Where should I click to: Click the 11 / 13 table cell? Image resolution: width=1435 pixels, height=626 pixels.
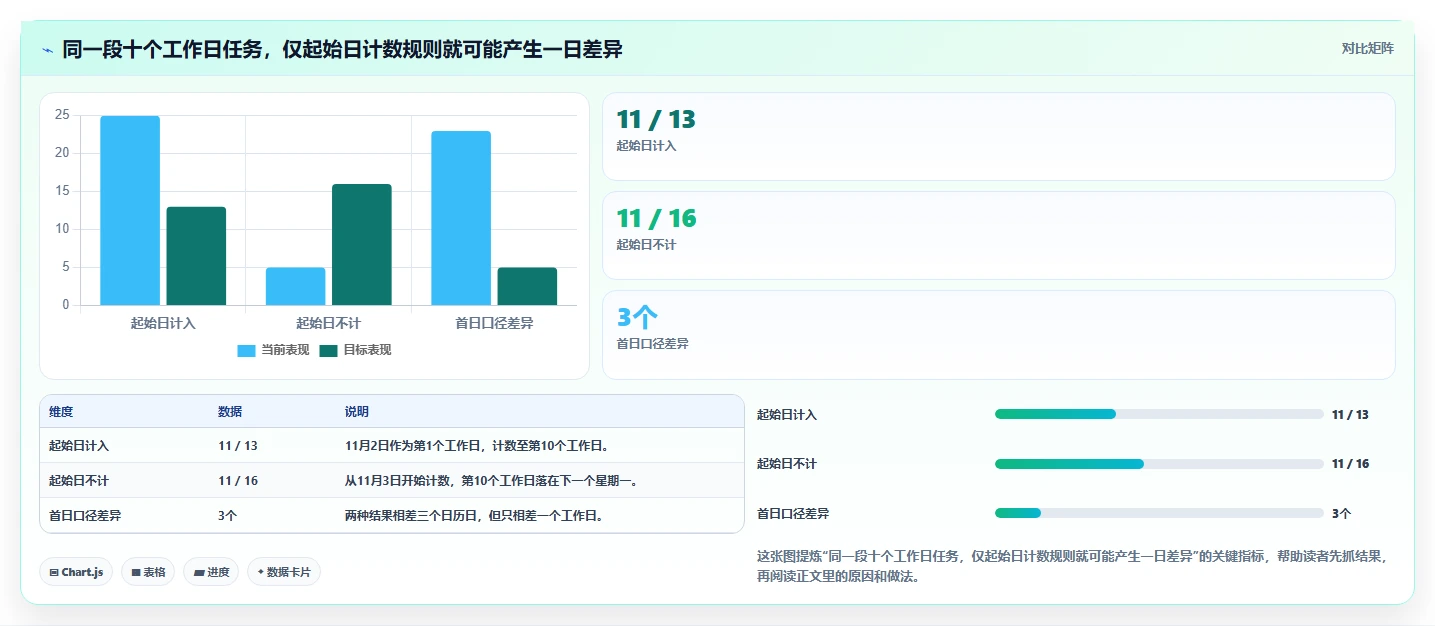tap(238, 446)
